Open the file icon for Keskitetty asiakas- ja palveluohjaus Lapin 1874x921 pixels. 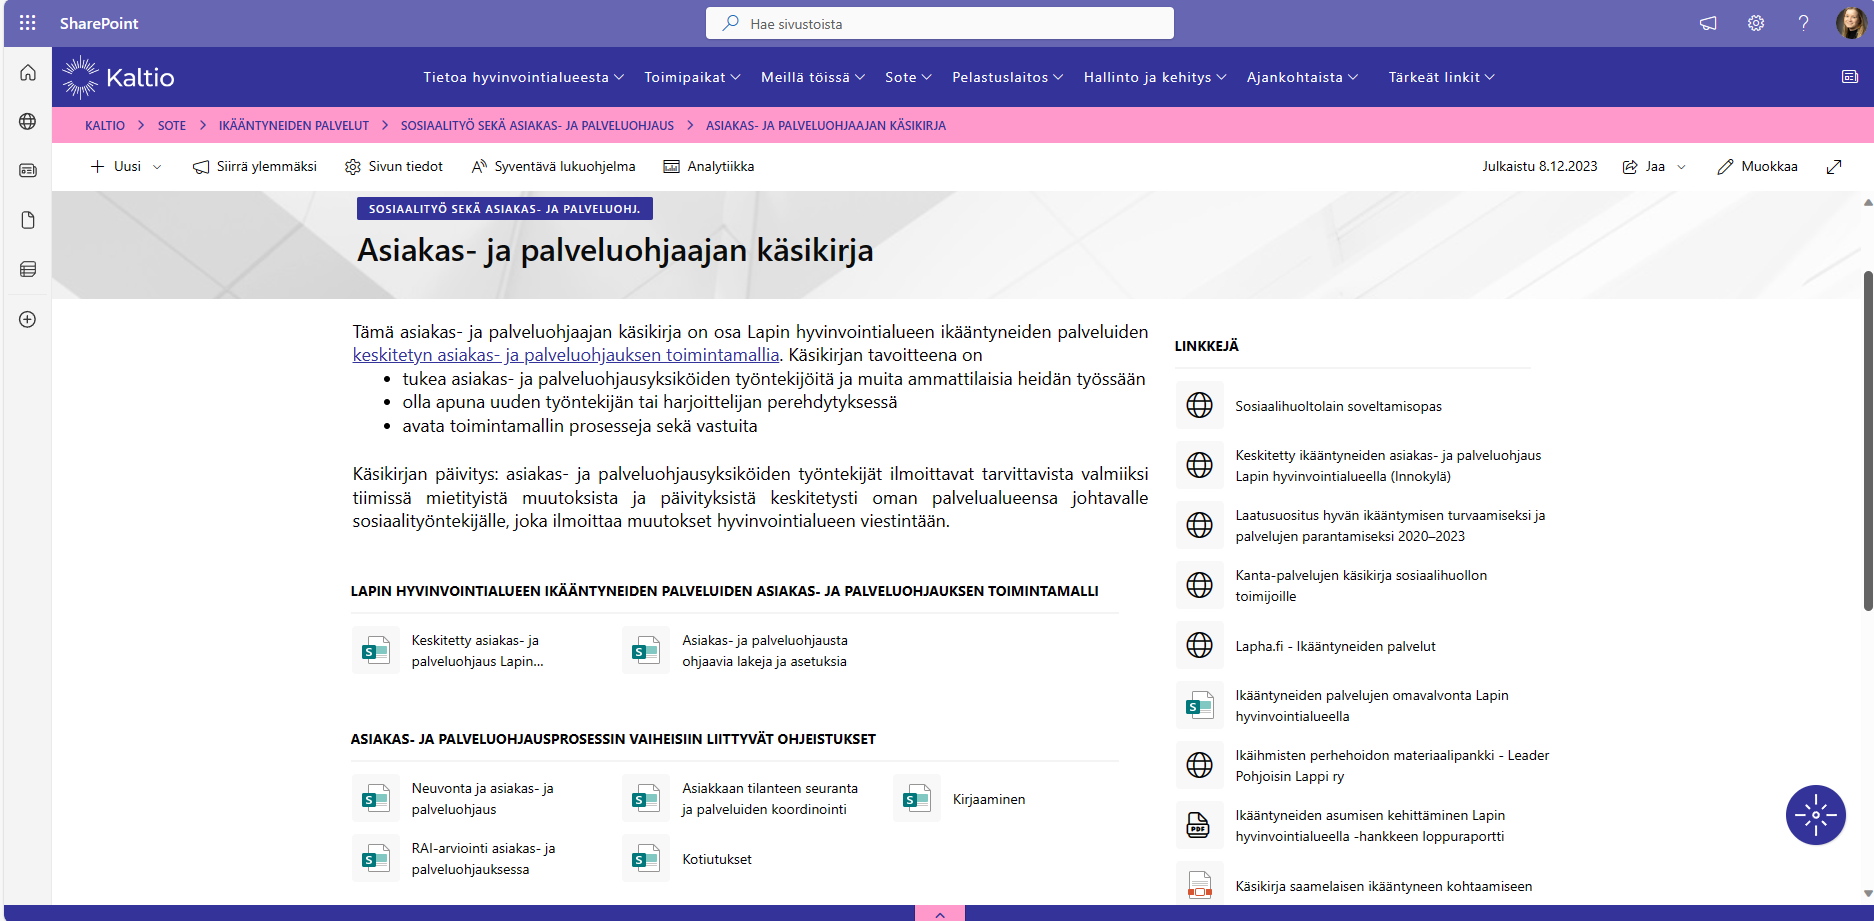click(x=375, y=650)
